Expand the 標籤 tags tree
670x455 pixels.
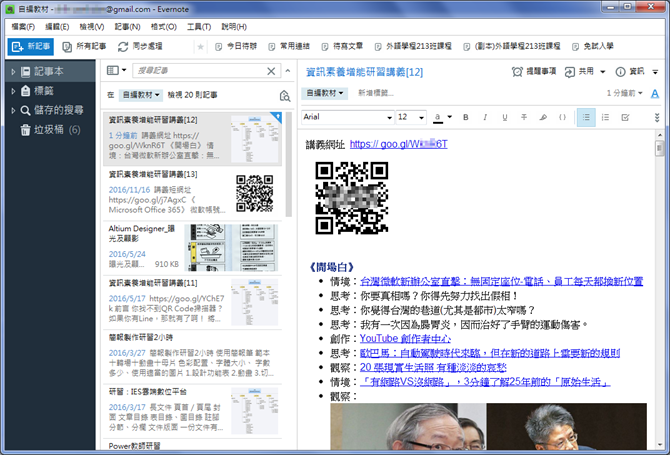pos(13,91)
